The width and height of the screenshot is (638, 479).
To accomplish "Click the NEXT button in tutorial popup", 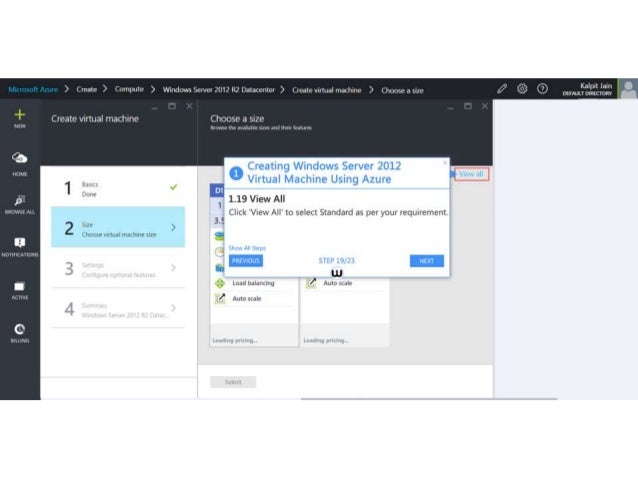I will pyautogui.click(x=426, y=261).
